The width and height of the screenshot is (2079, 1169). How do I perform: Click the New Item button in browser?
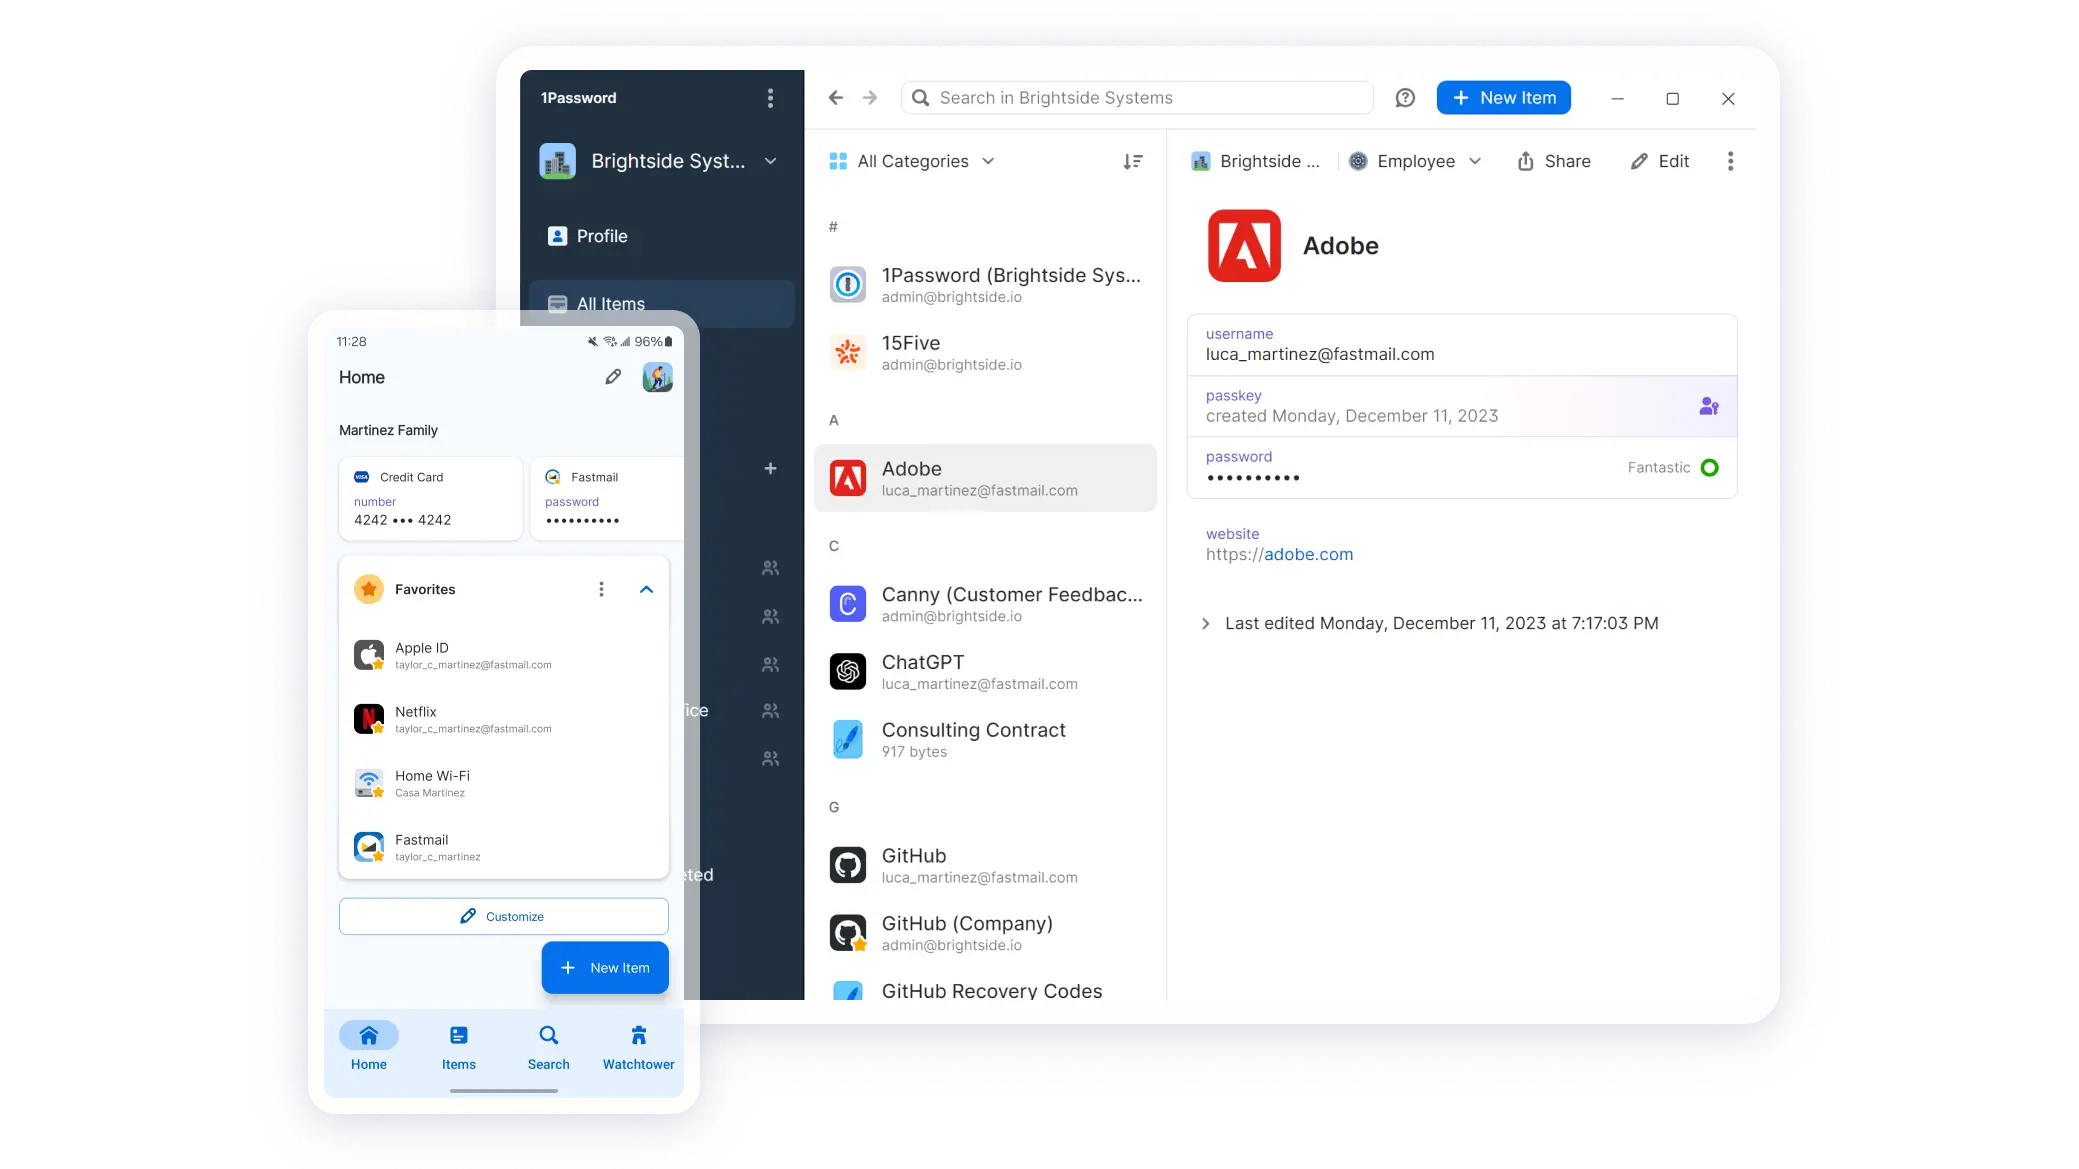1504,97
